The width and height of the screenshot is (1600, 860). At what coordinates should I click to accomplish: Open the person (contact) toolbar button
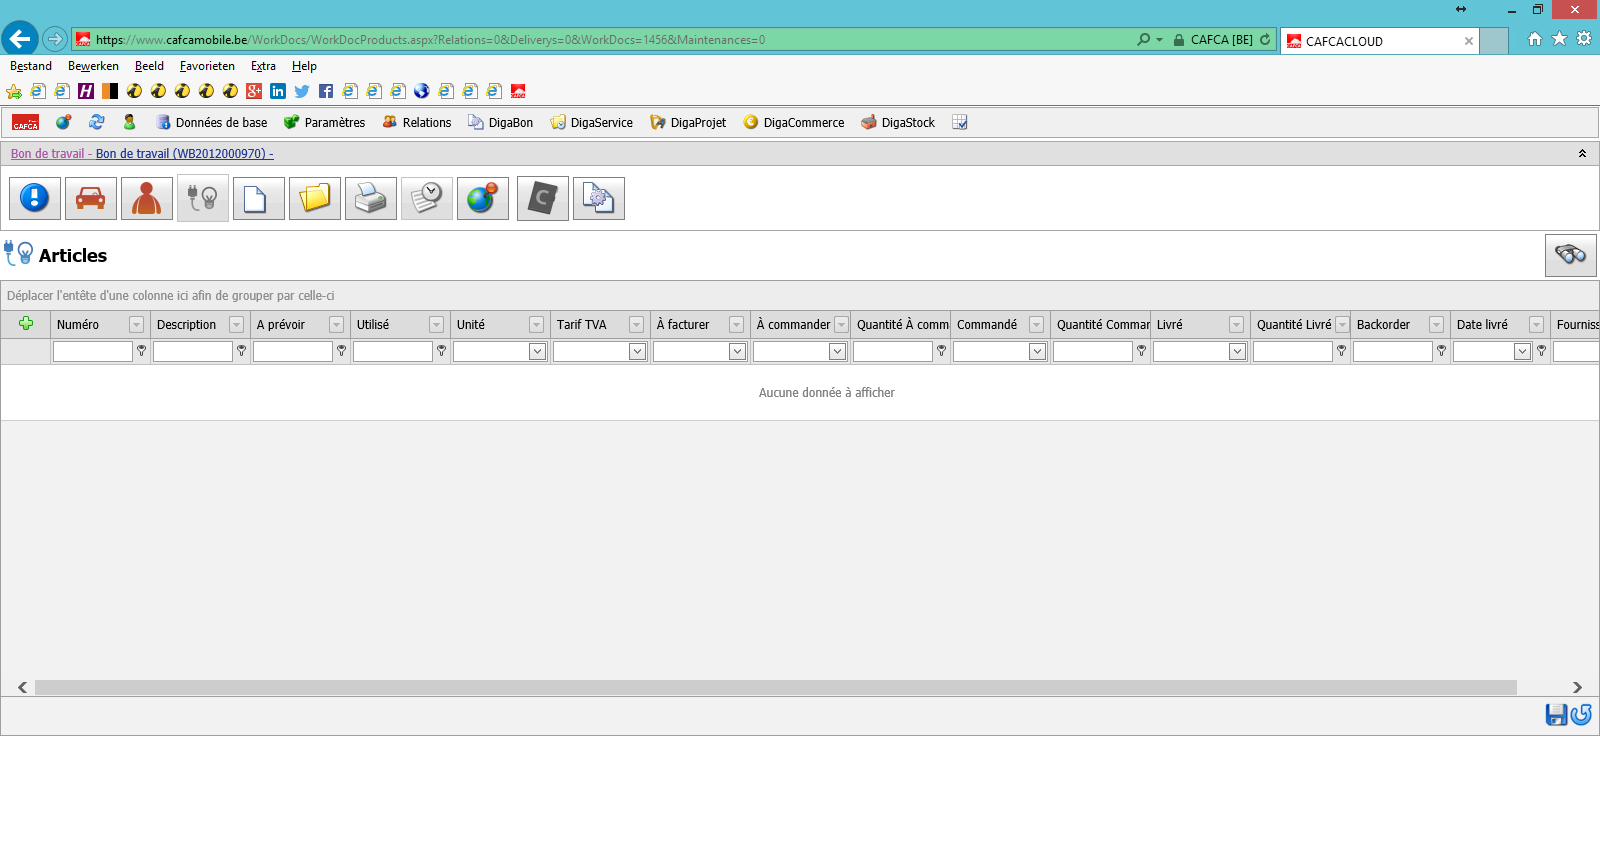147,198
